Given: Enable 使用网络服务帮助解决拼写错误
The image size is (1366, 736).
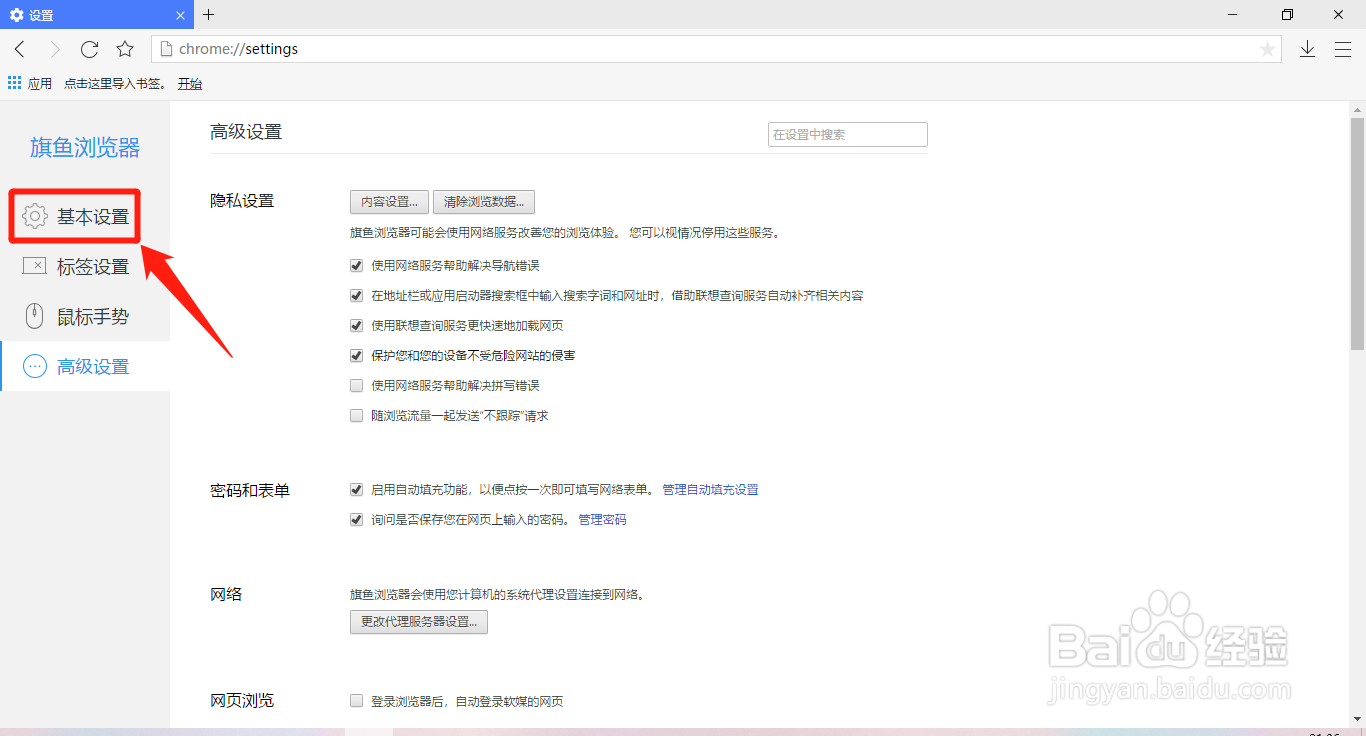Looking at the screenshot, I should point(356,385).
